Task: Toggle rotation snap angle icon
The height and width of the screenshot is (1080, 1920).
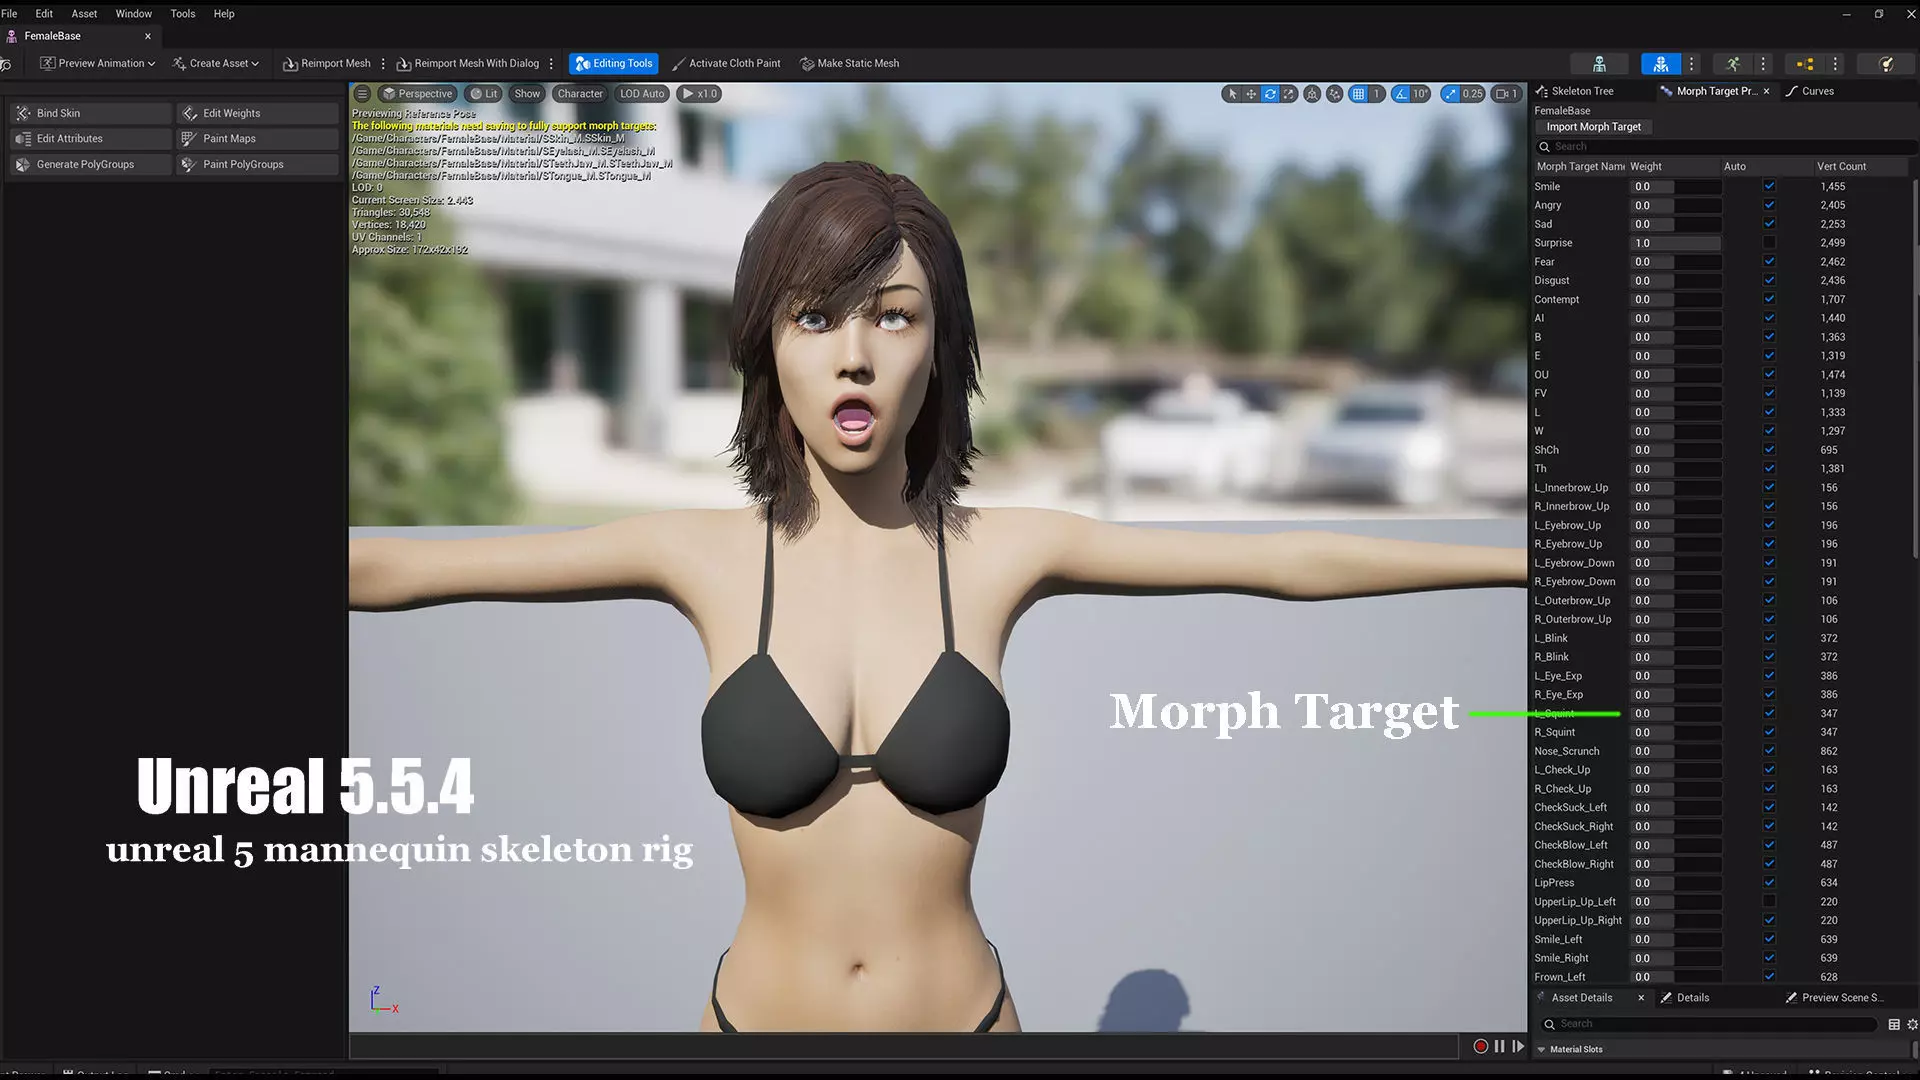Action: click(1401, 94)
